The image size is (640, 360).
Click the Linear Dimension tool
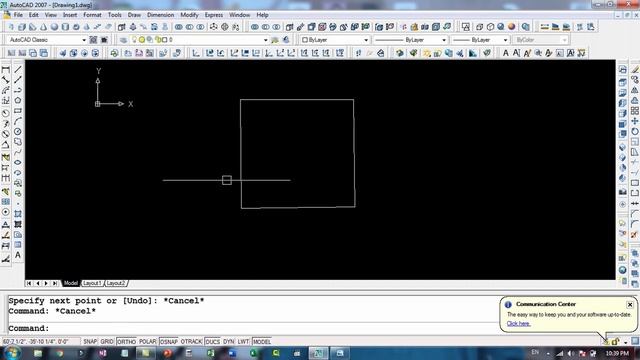[6, 70]
